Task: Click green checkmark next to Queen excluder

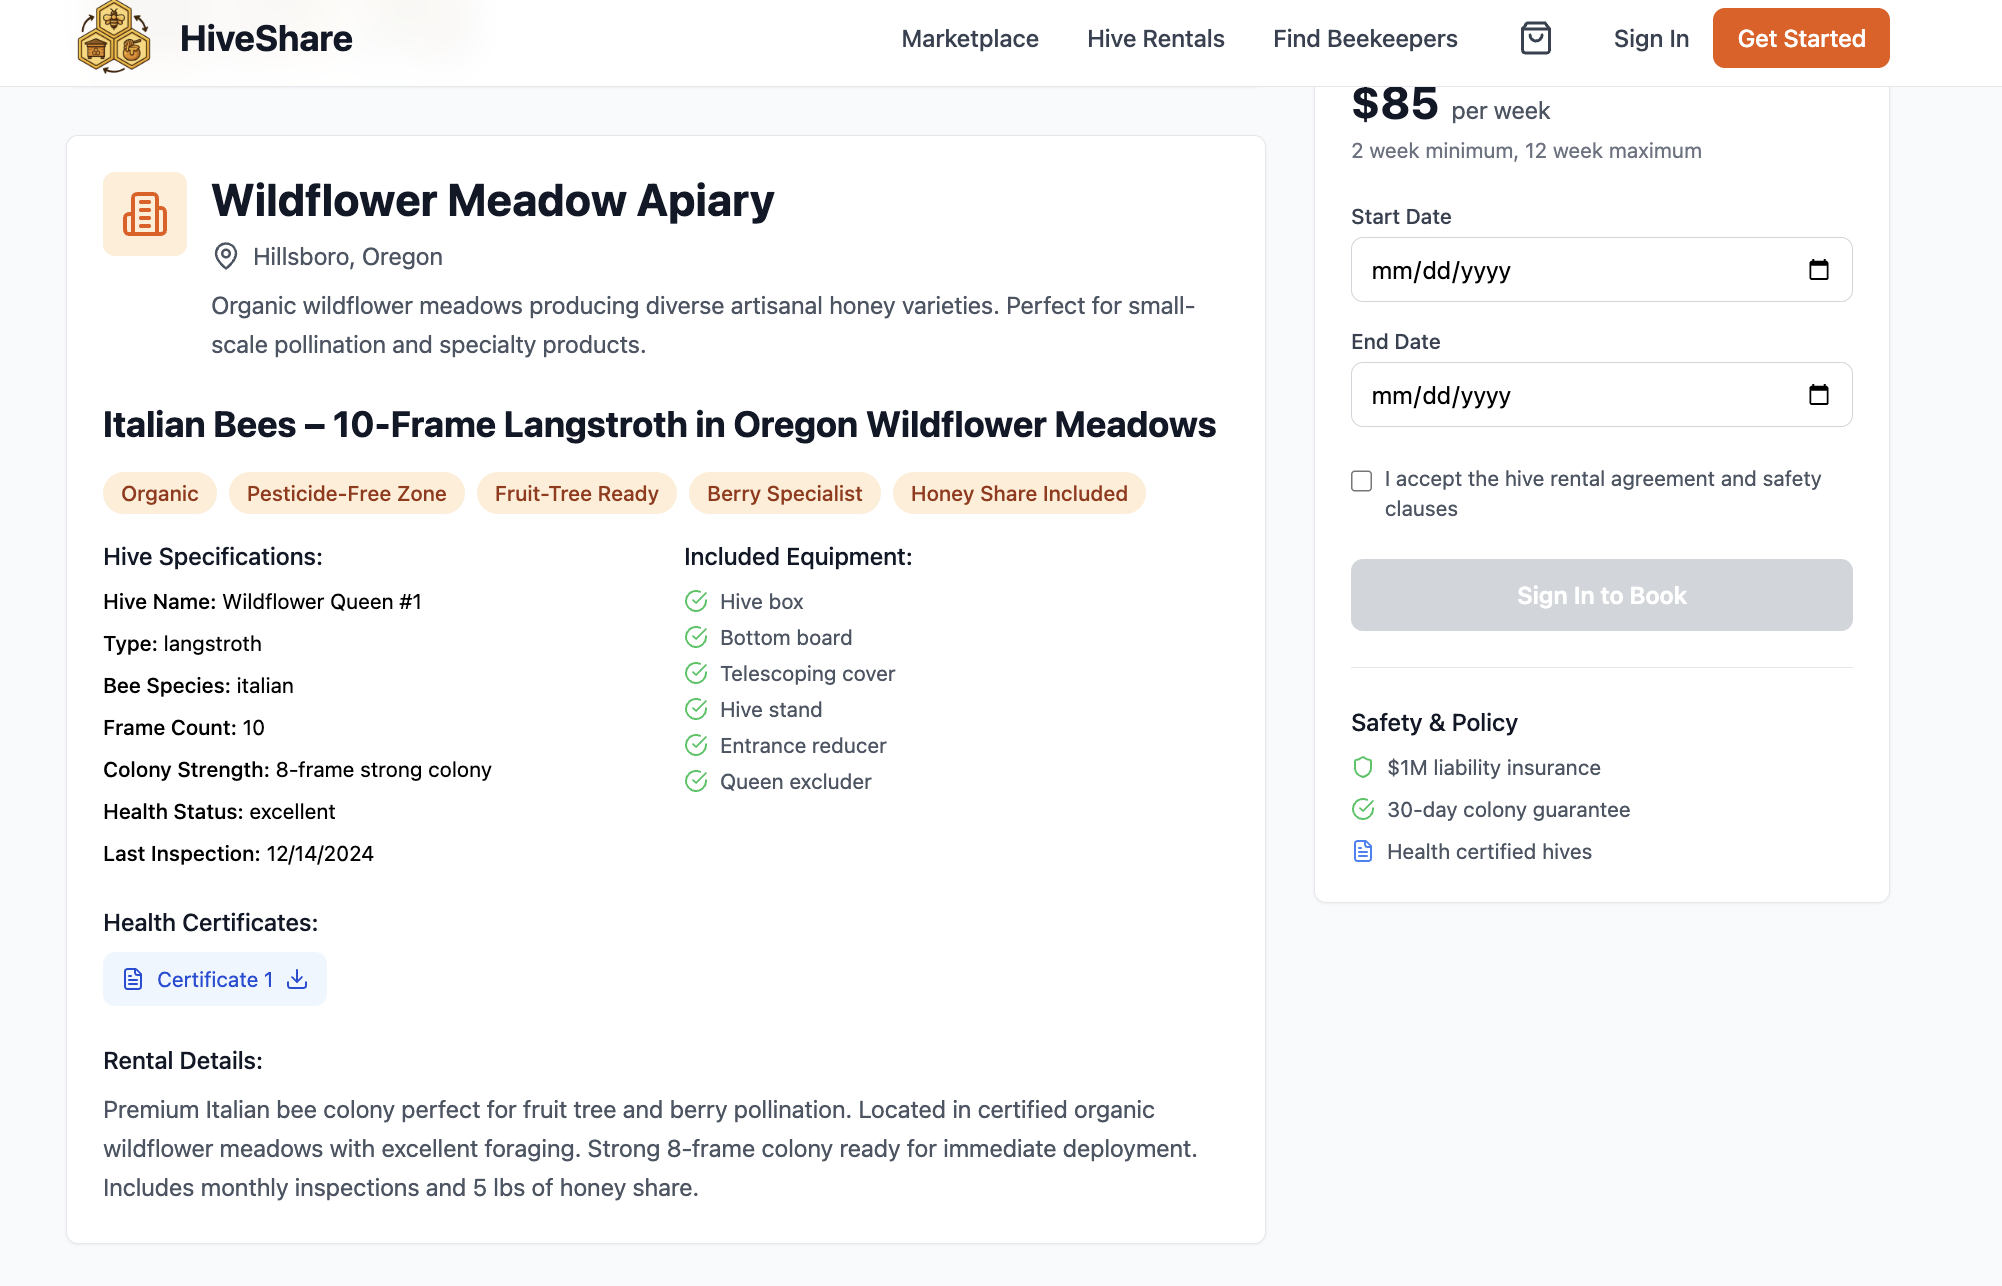Action: 696,781
